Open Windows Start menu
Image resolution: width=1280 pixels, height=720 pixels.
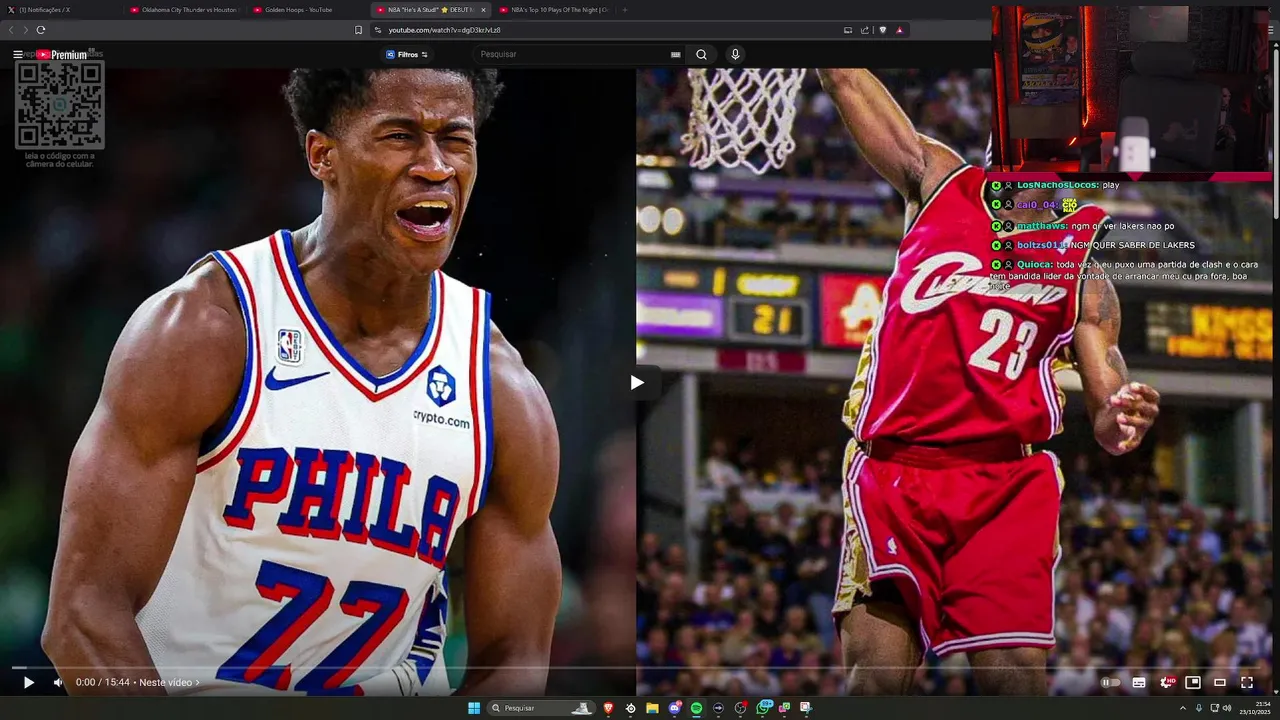coord(474,708)
